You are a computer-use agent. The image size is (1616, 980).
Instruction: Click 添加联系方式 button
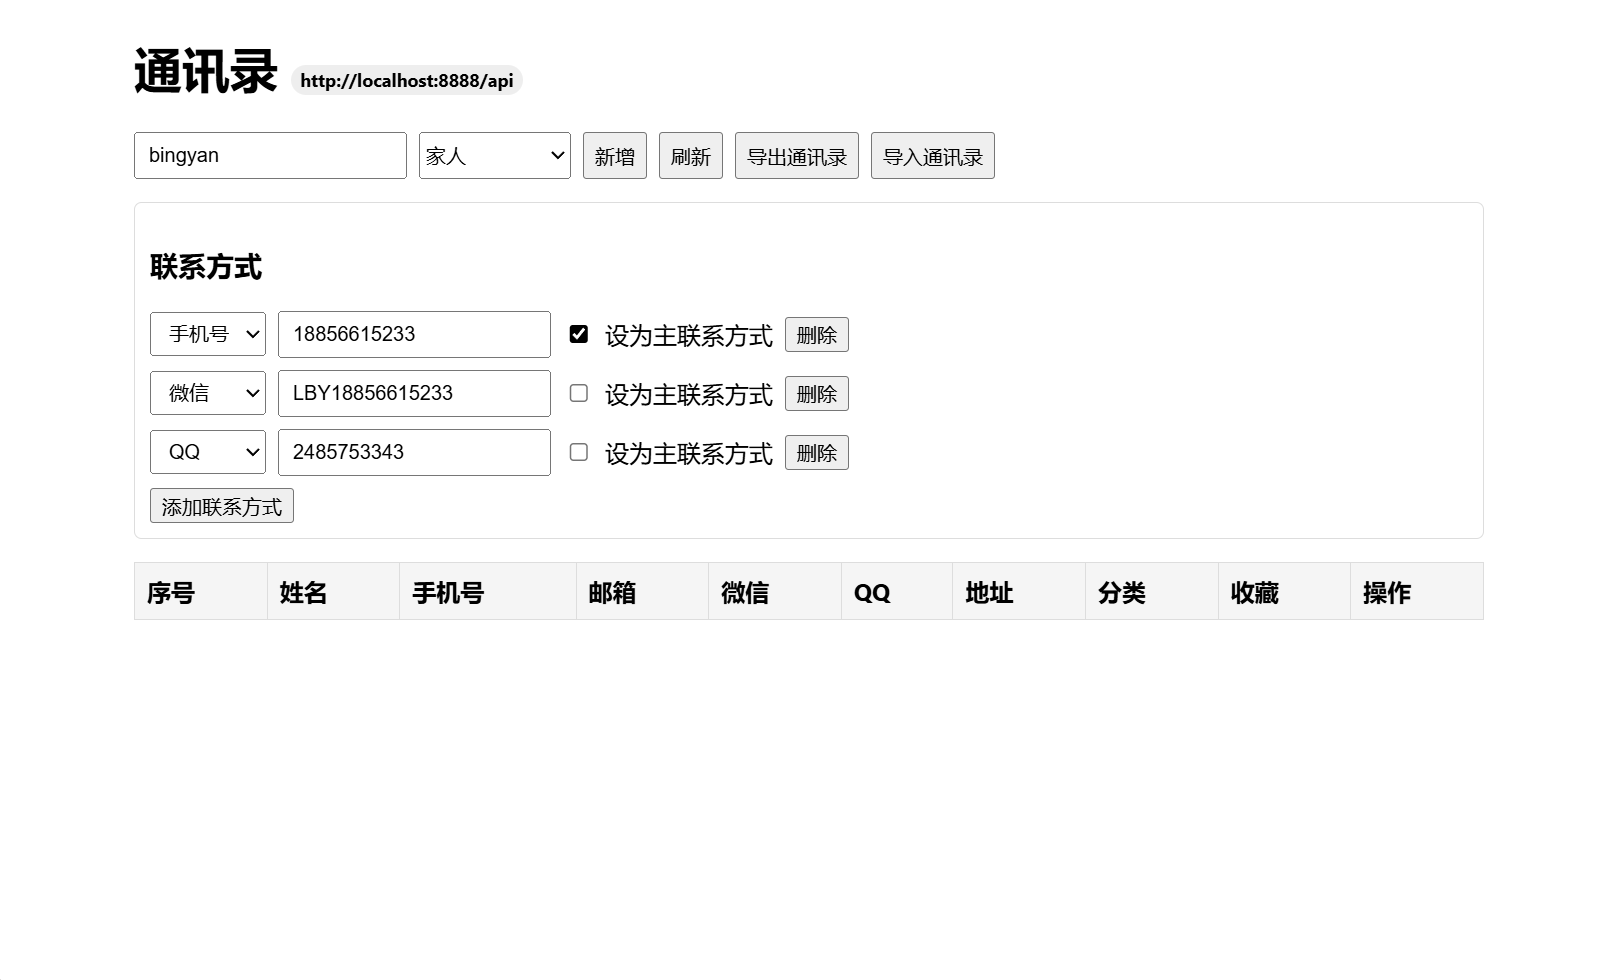click(x=222, y=506)
